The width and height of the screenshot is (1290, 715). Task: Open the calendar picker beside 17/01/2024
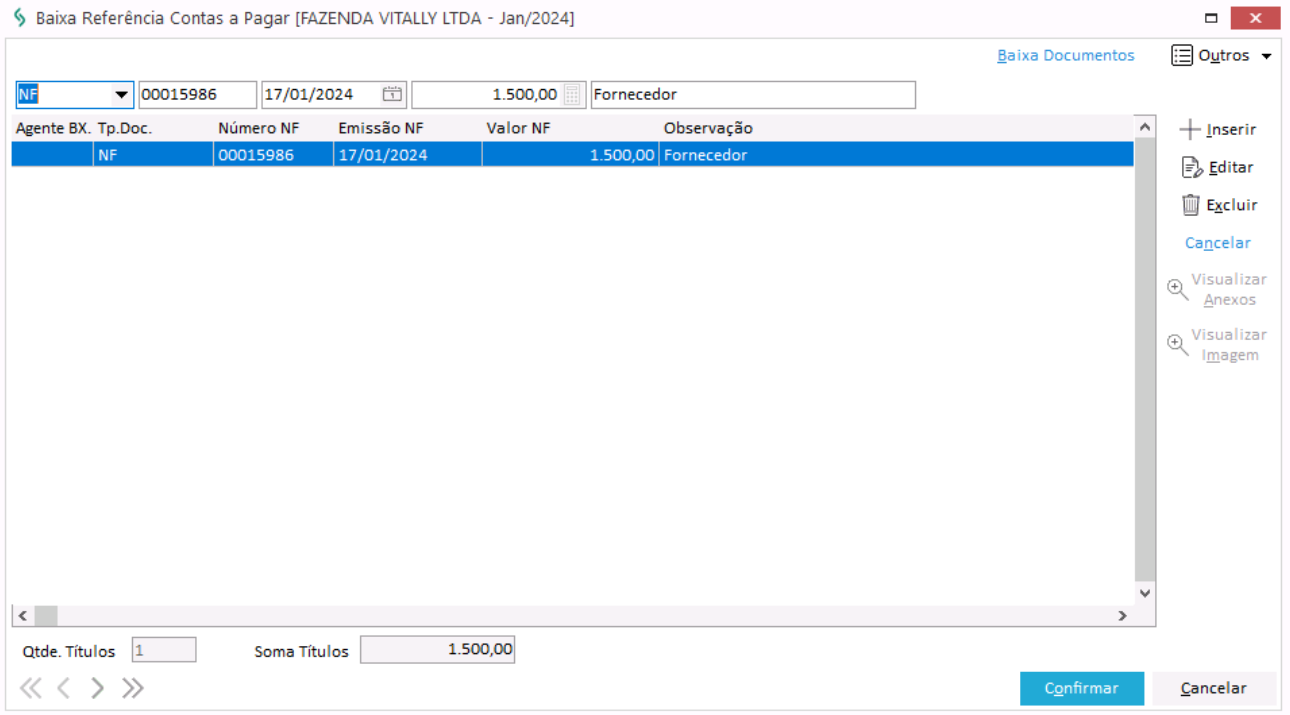(x=392, y=95)
